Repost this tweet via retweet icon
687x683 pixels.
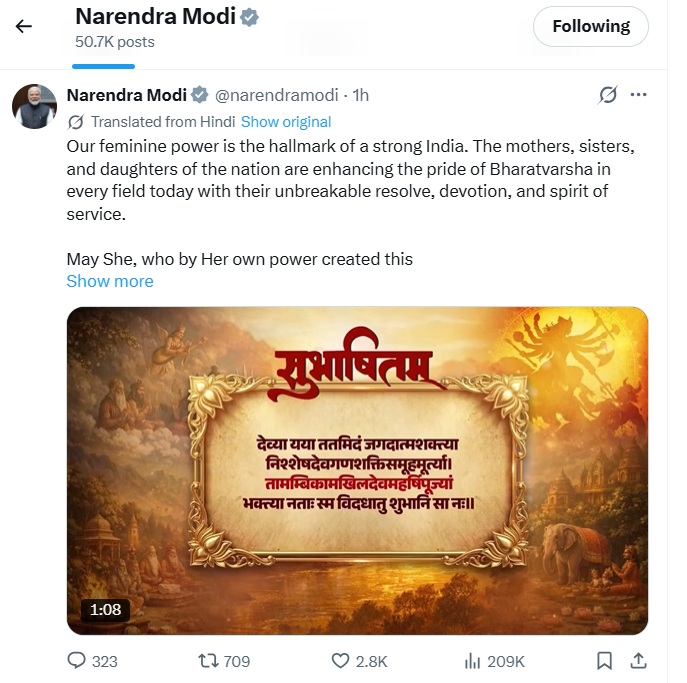[x=208, y=661]
